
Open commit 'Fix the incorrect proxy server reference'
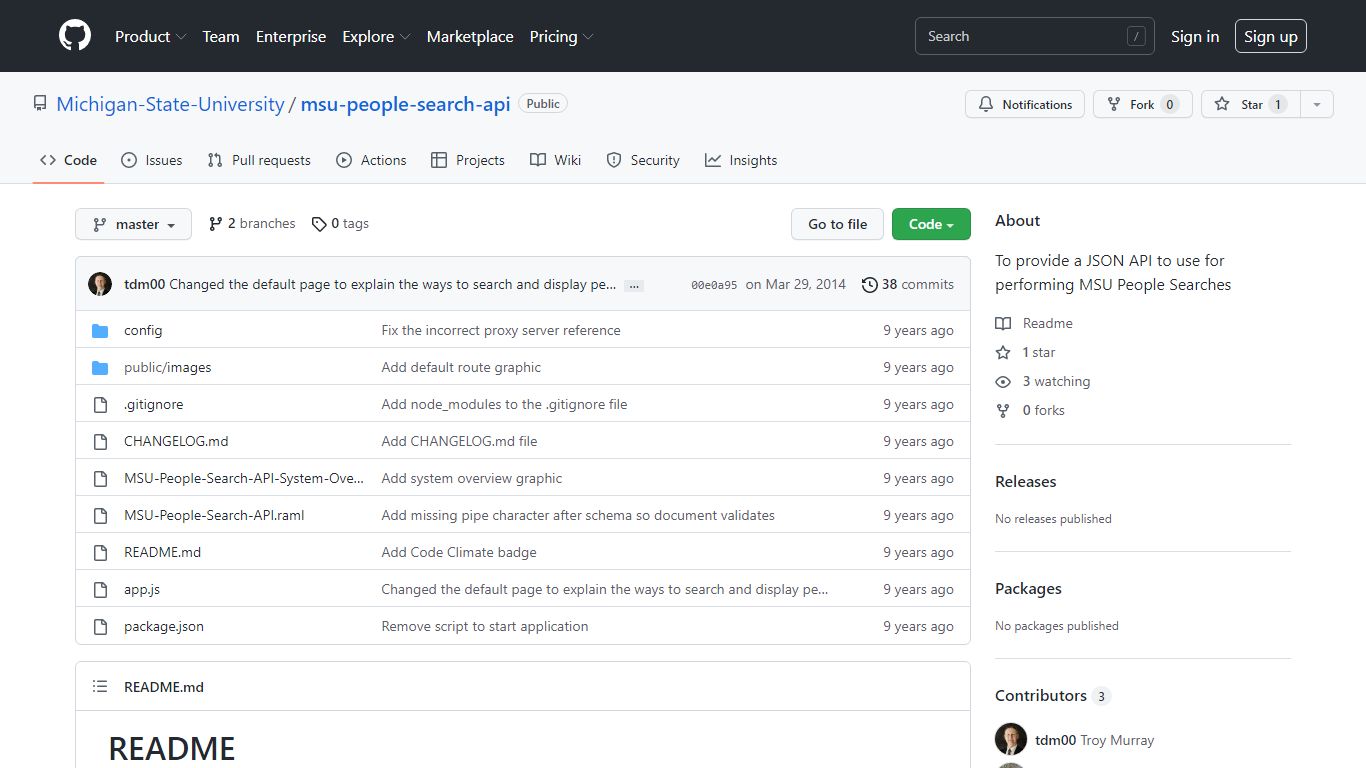[501, 330]
